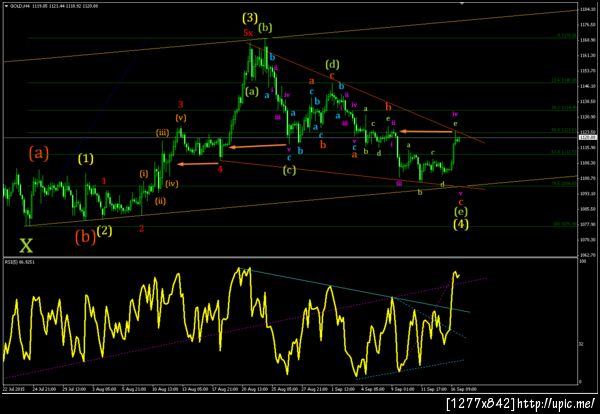Click the RSI(5) indicator label
600x414 pixels.
[x=18, y=261]
